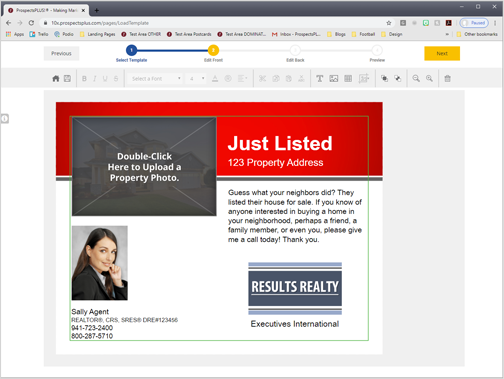
Task: Click the Bring to Front icon
Action: pyautogui.click(x=384, y=79)
